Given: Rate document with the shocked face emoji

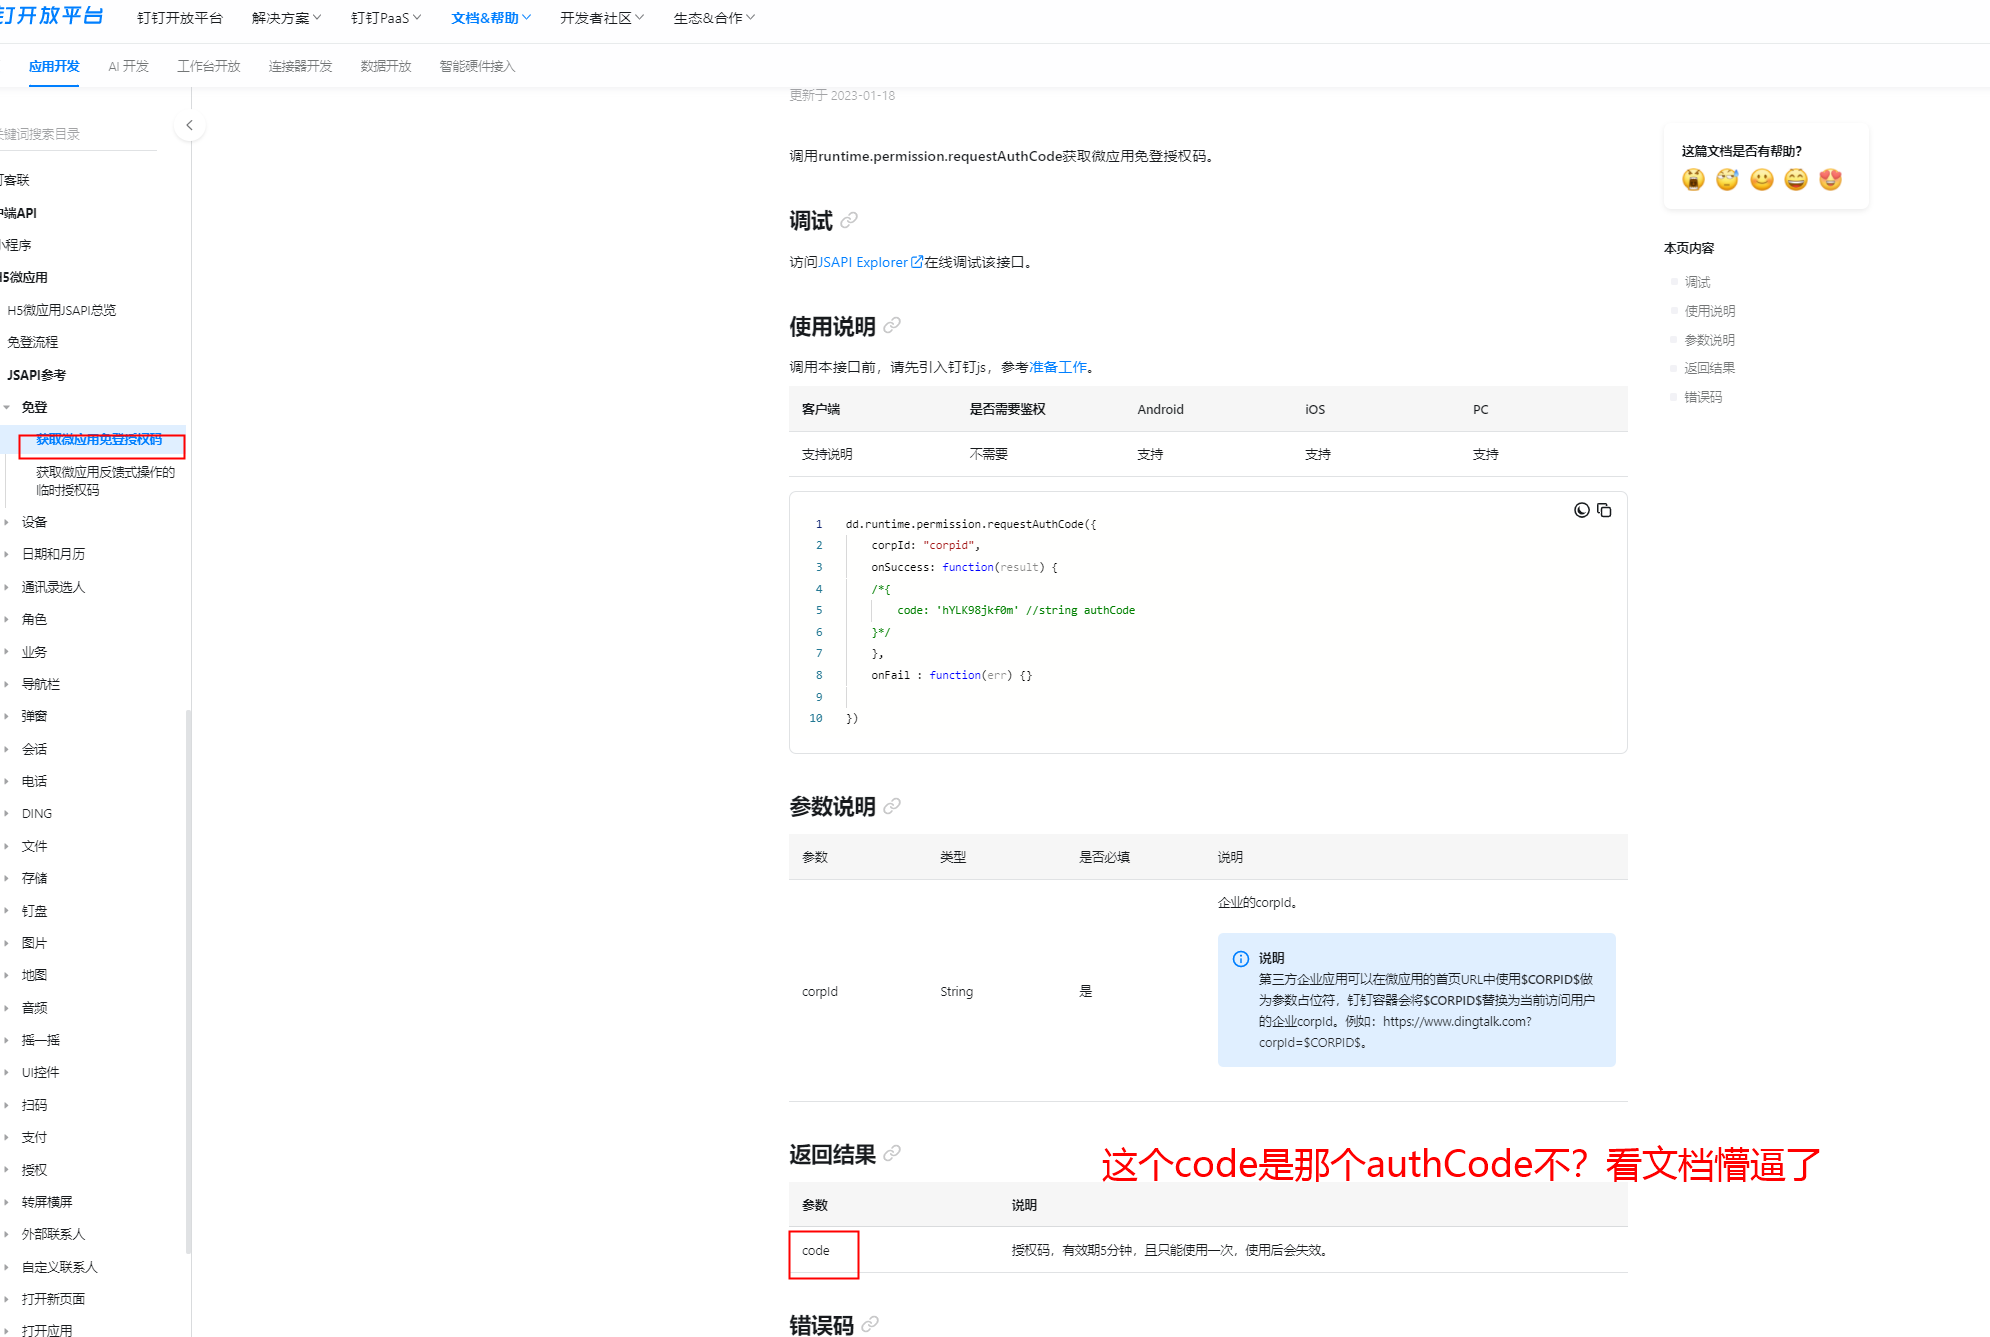Looking at the screenshot, I should 1693,179.
